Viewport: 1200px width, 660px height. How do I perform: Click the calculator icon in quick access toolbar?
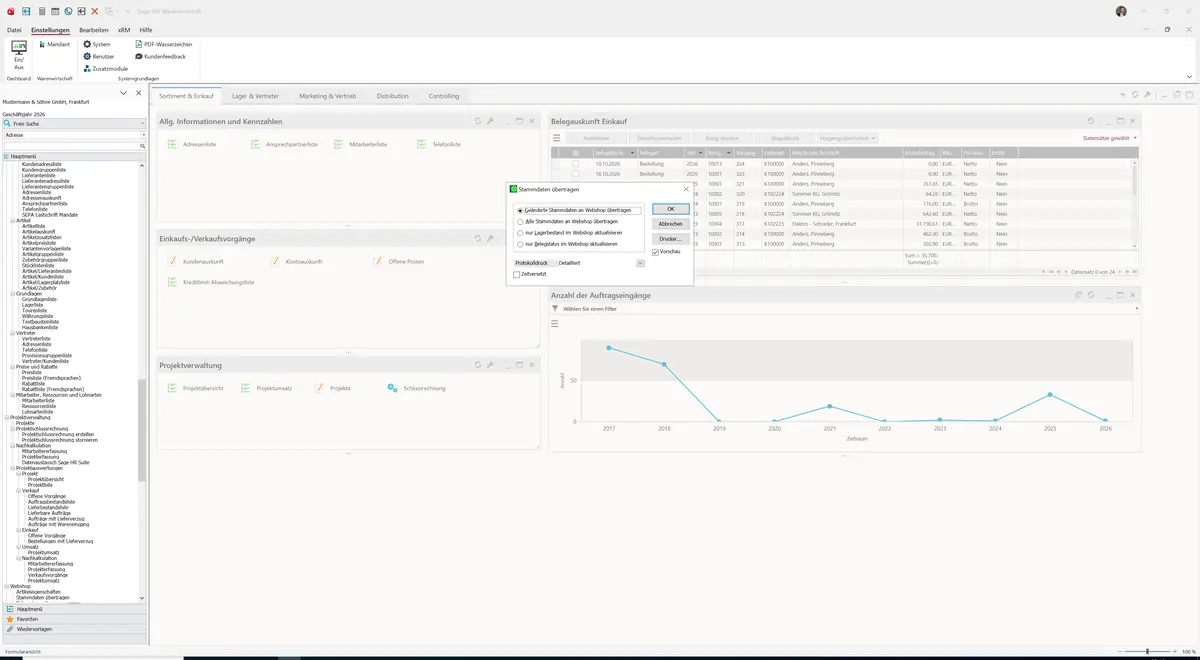point(41,11)
